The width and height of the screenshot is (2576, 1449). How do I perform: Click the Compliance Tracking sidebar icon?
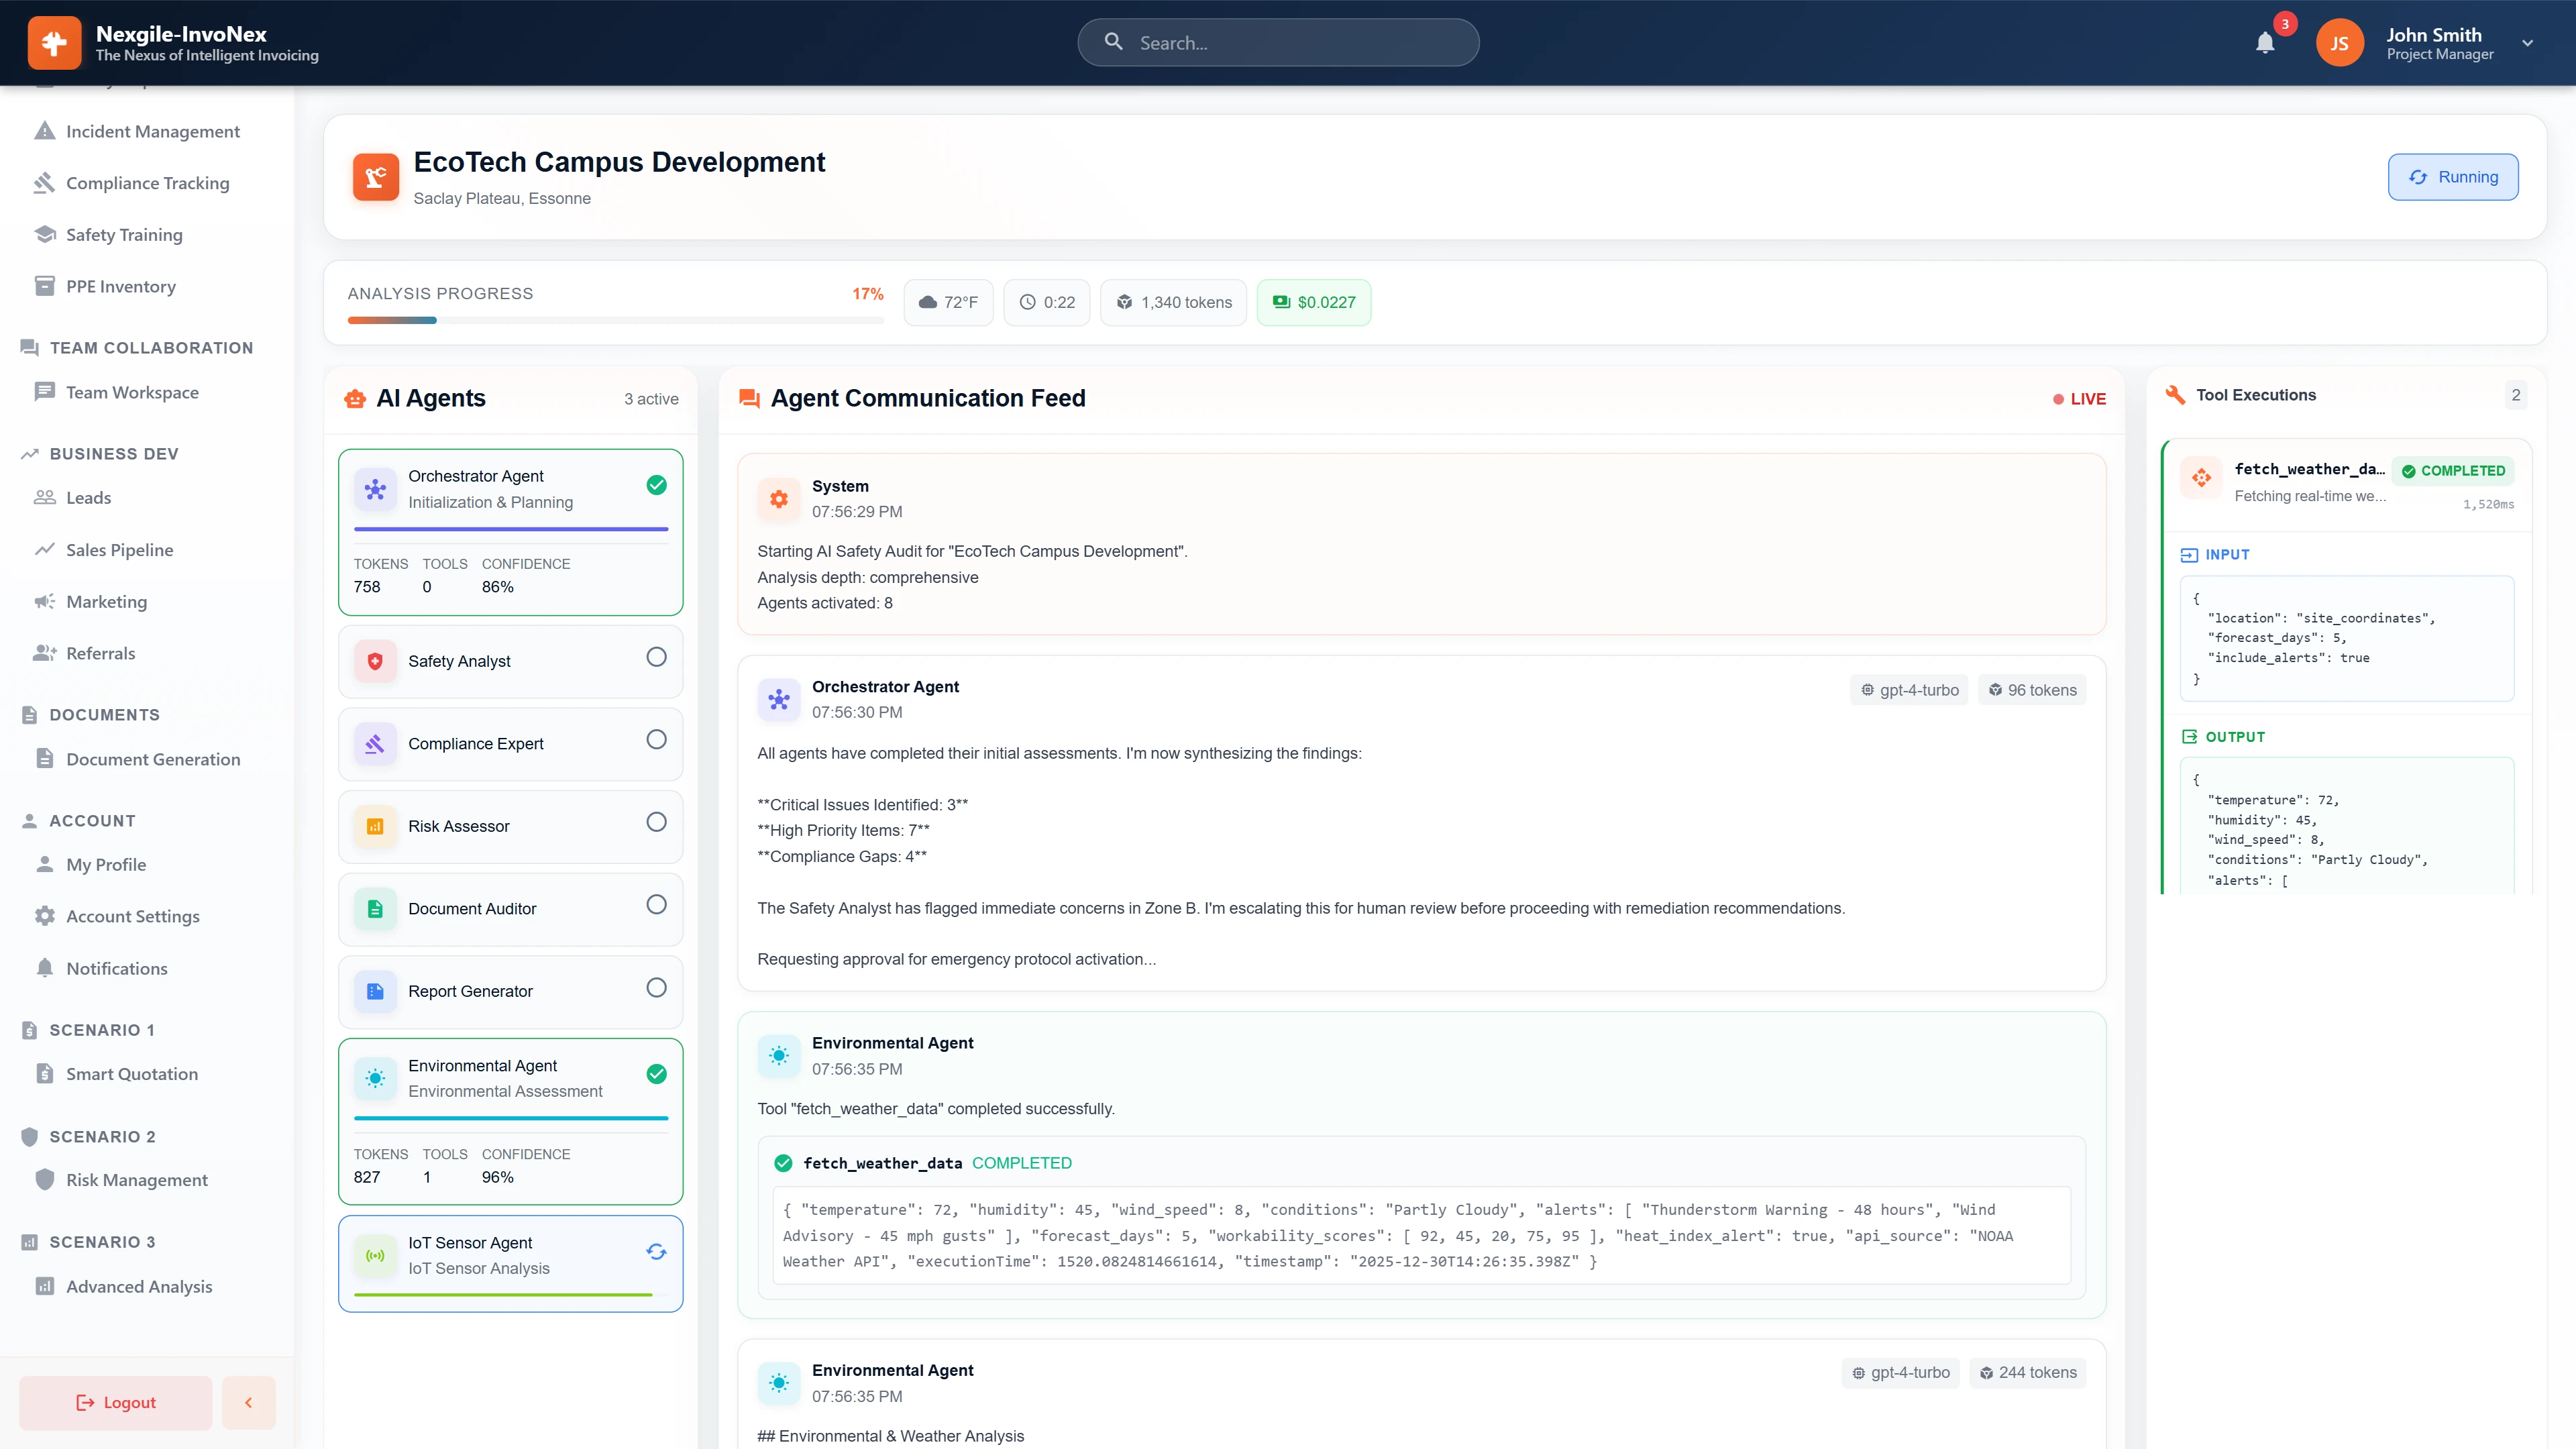44,182
